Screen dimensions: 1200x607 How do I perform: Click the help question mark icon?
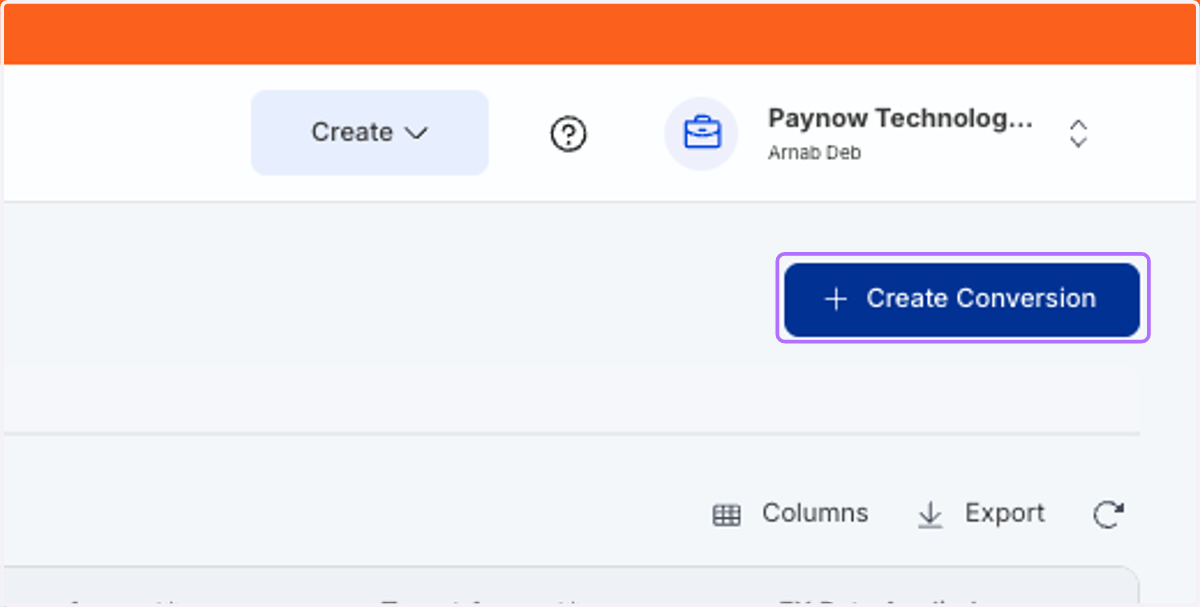coord(569,133)
